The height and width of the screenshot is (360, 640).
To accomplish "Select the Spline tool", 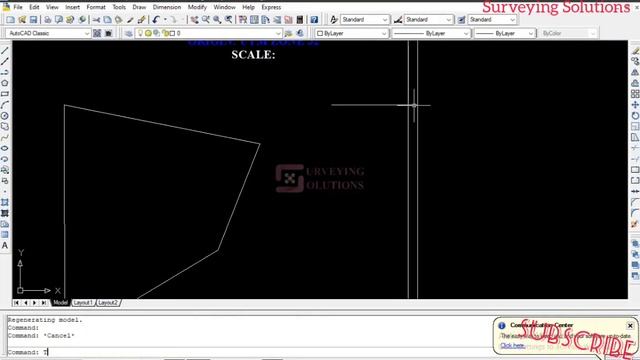I will click(x=5, y=138).
